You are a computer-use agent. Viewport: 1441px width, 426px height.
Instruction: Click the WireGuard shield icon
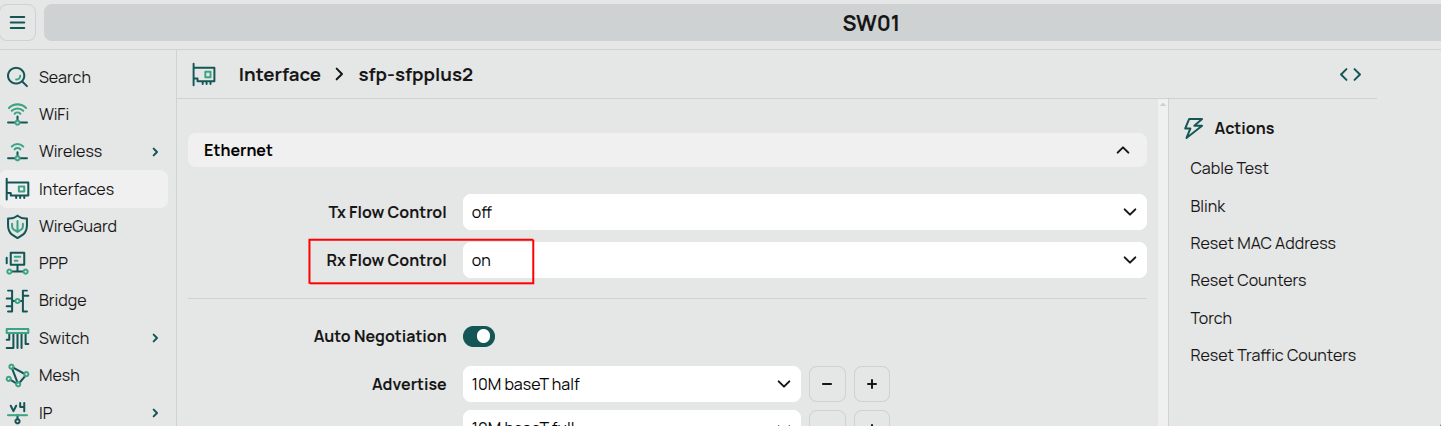17,226
